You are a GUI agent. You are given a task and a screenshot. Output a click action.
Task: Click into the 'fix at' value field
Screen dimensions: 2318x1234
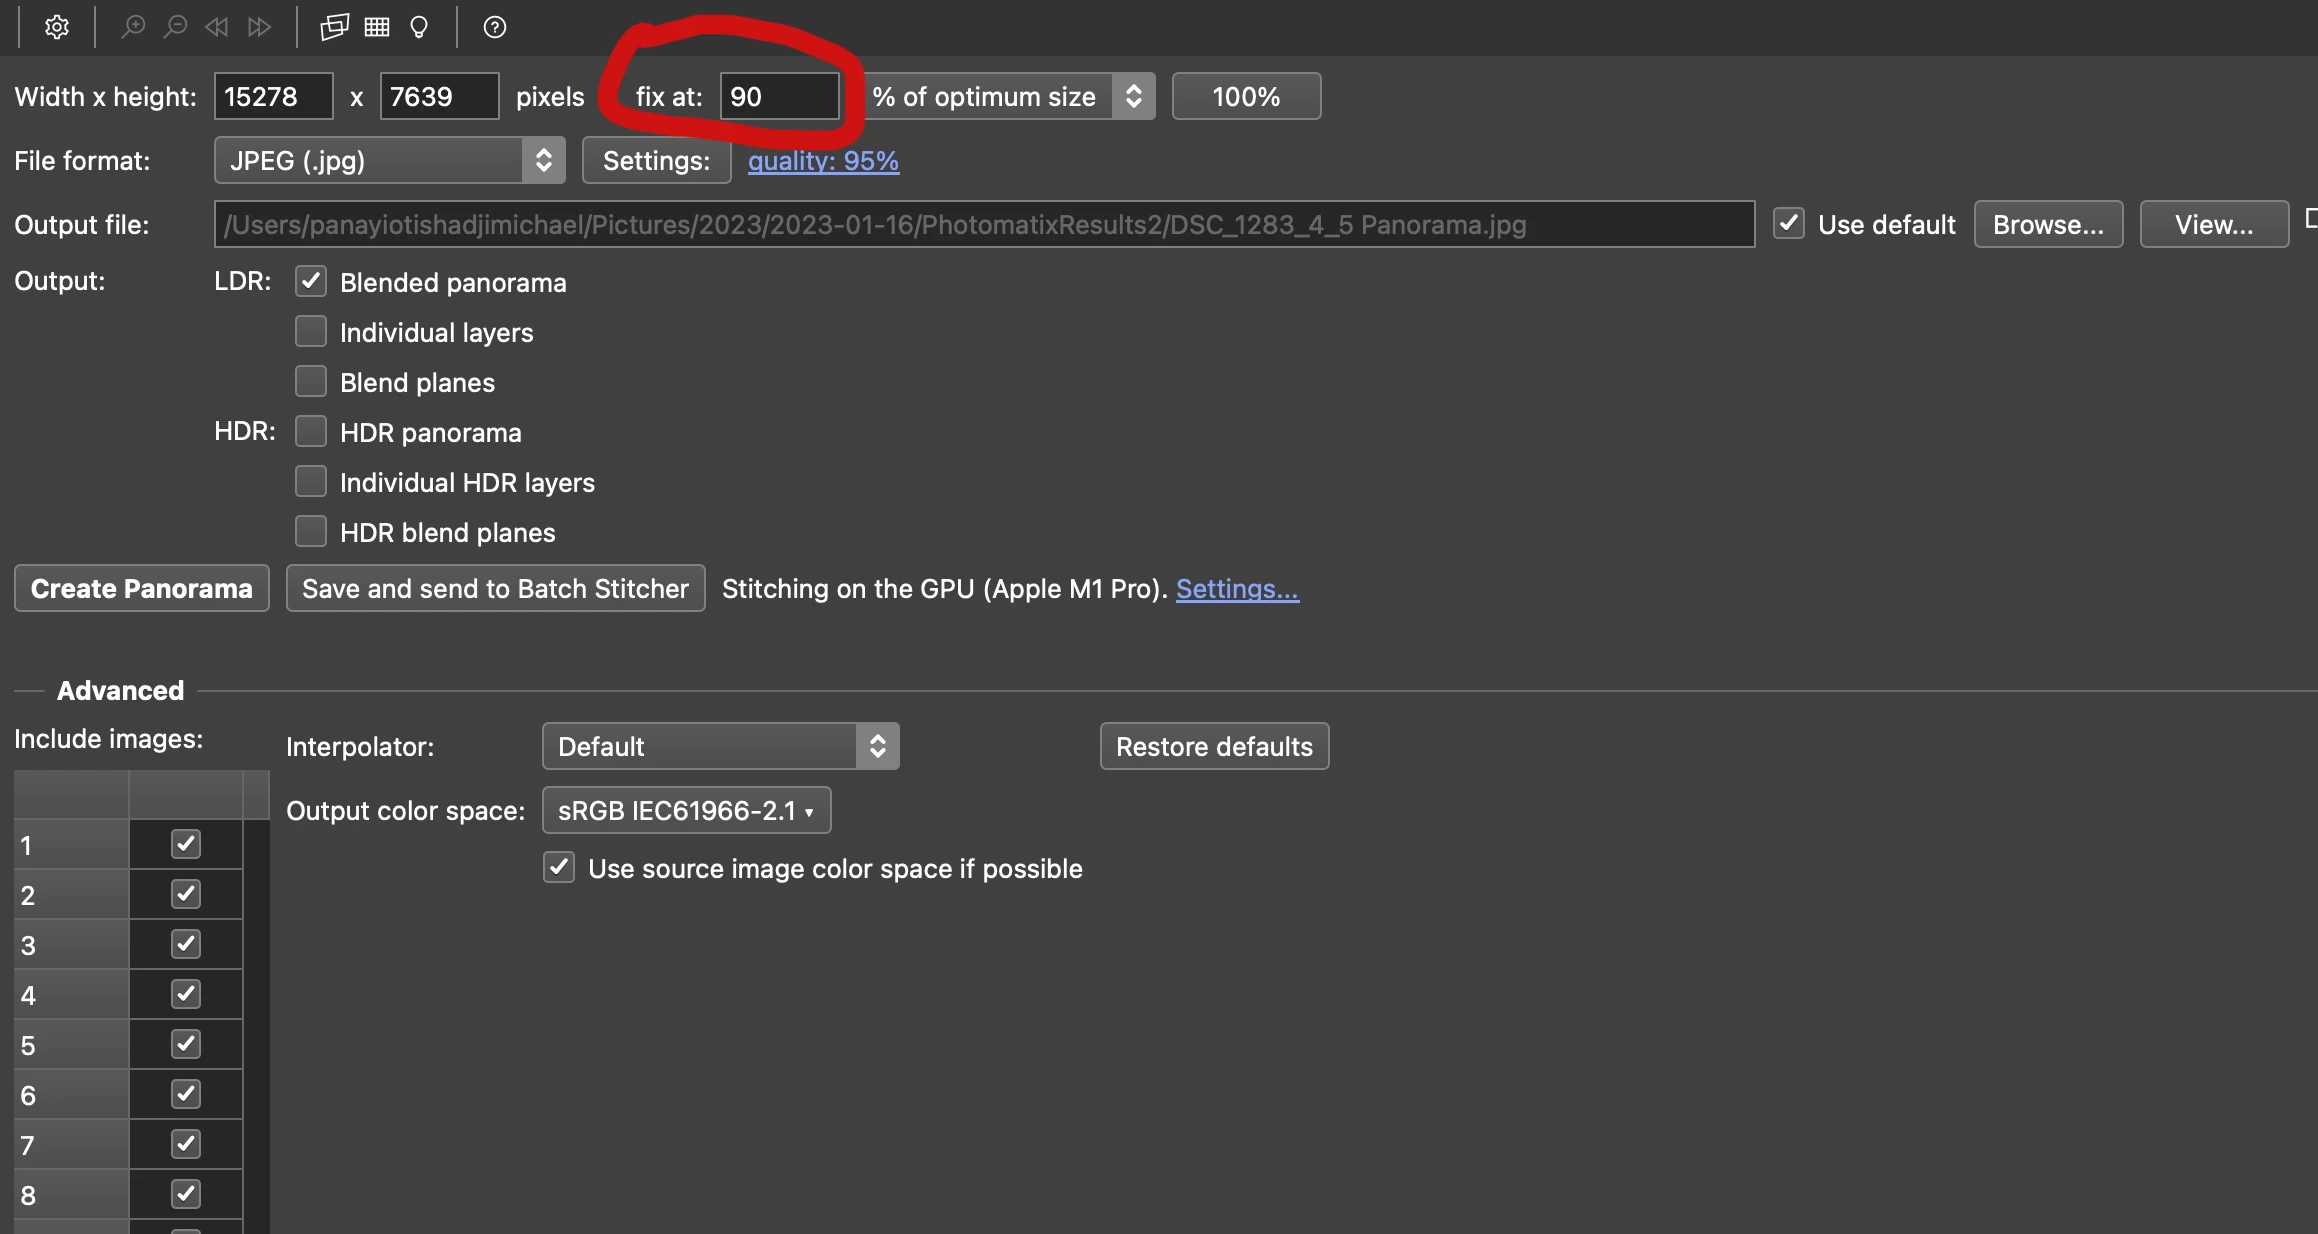click(x=778, y=96)
